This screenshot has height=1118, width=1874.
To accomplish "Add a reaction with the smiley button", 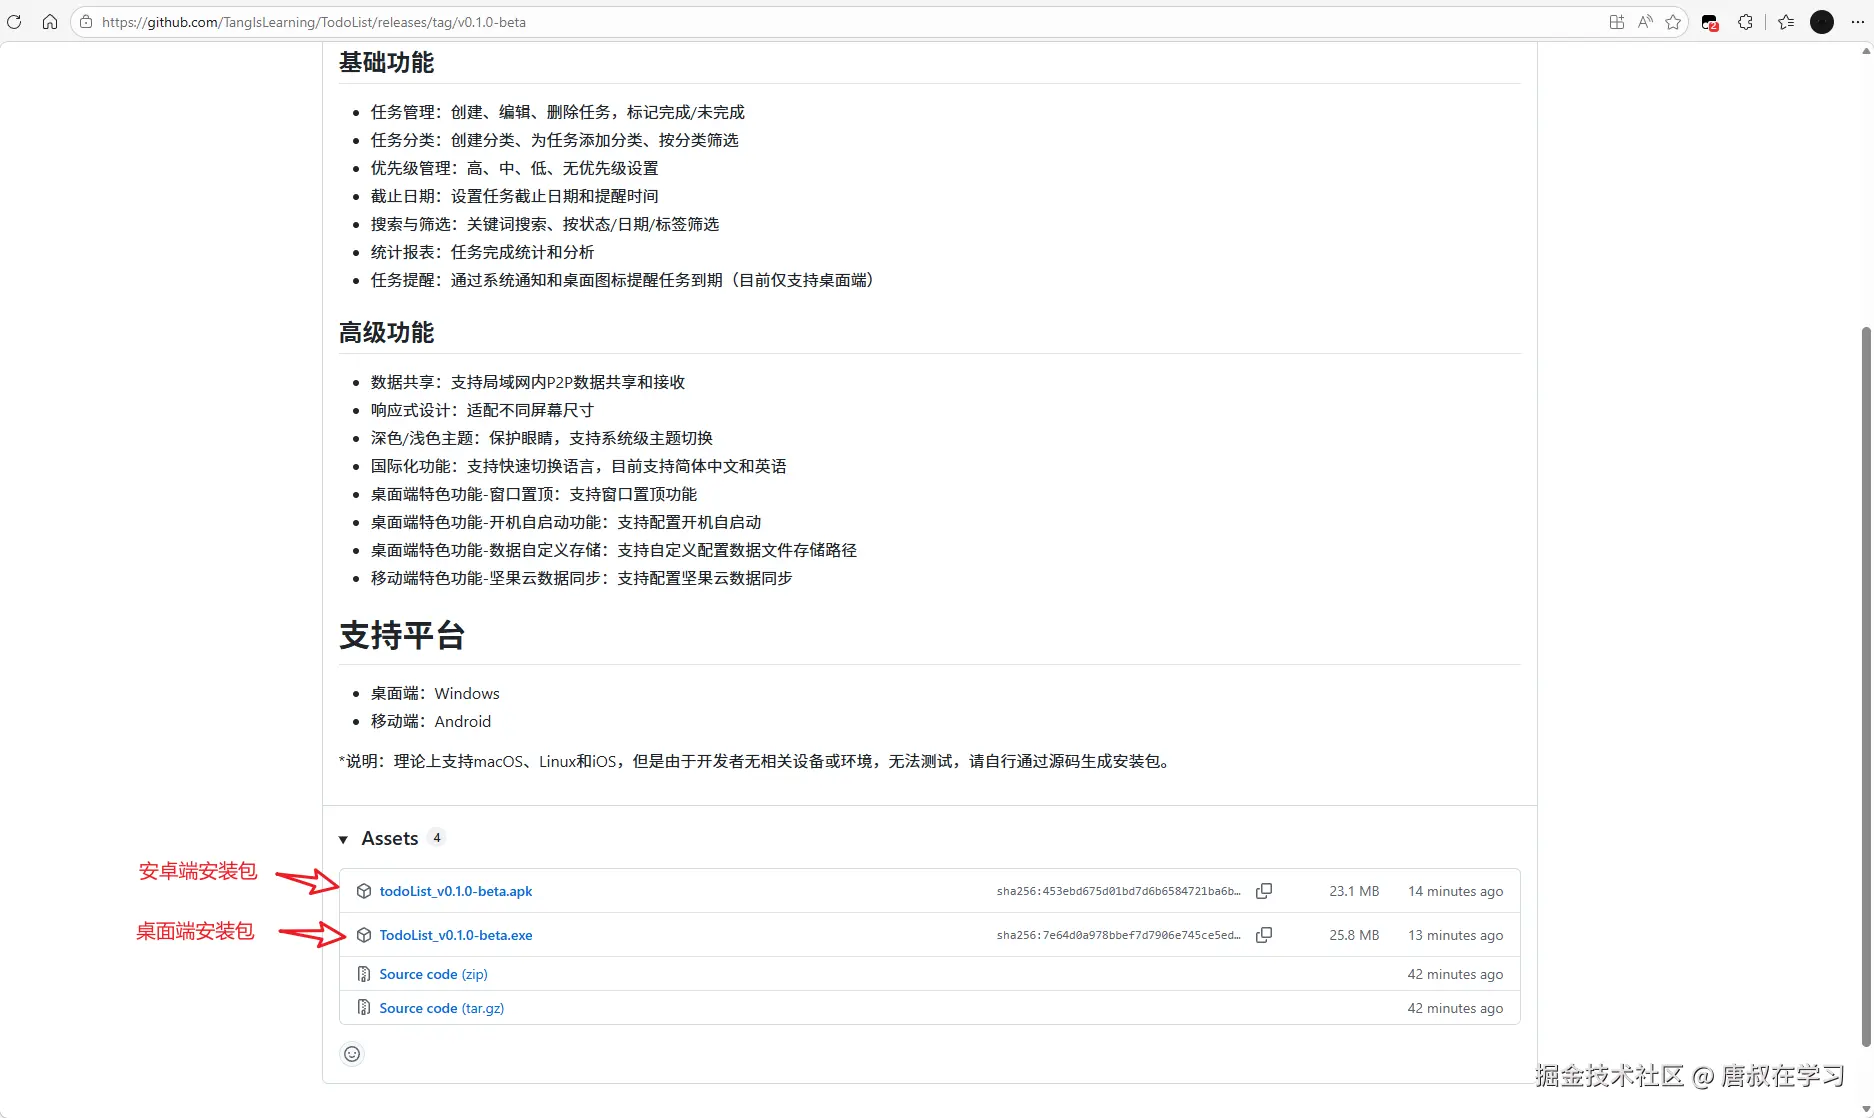I will pyautogui.click(x=352, y=1054).
